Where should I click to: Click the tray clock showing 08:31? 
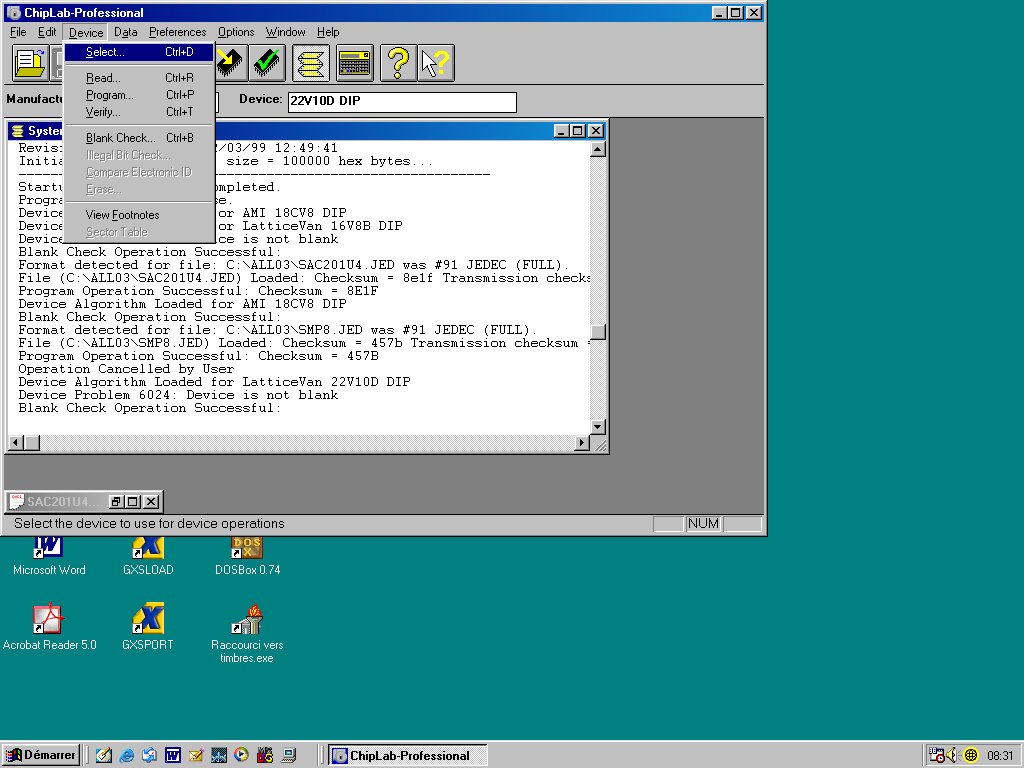[1000, 756]
